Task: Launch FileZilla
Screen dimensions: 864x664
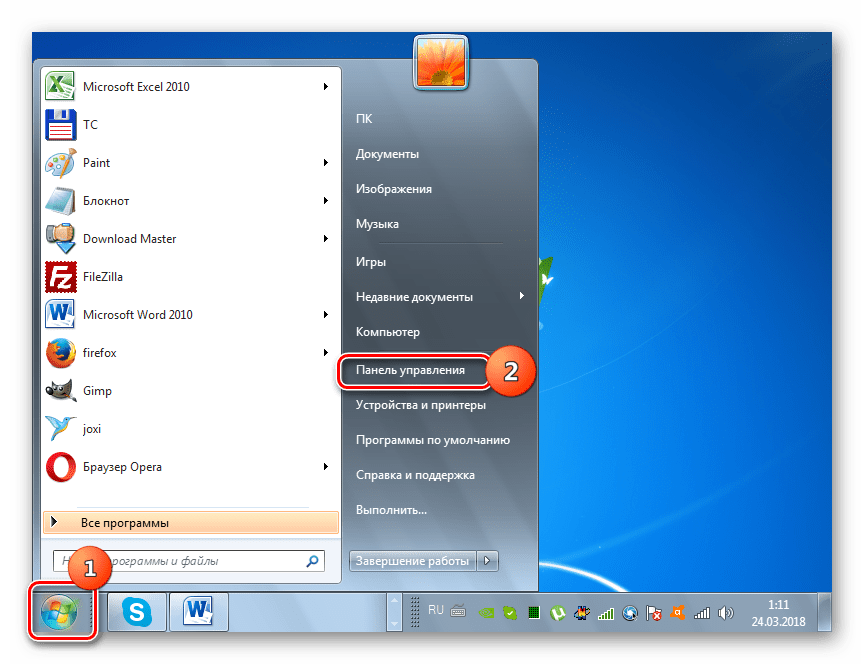Action: click(x=191, y=277)
